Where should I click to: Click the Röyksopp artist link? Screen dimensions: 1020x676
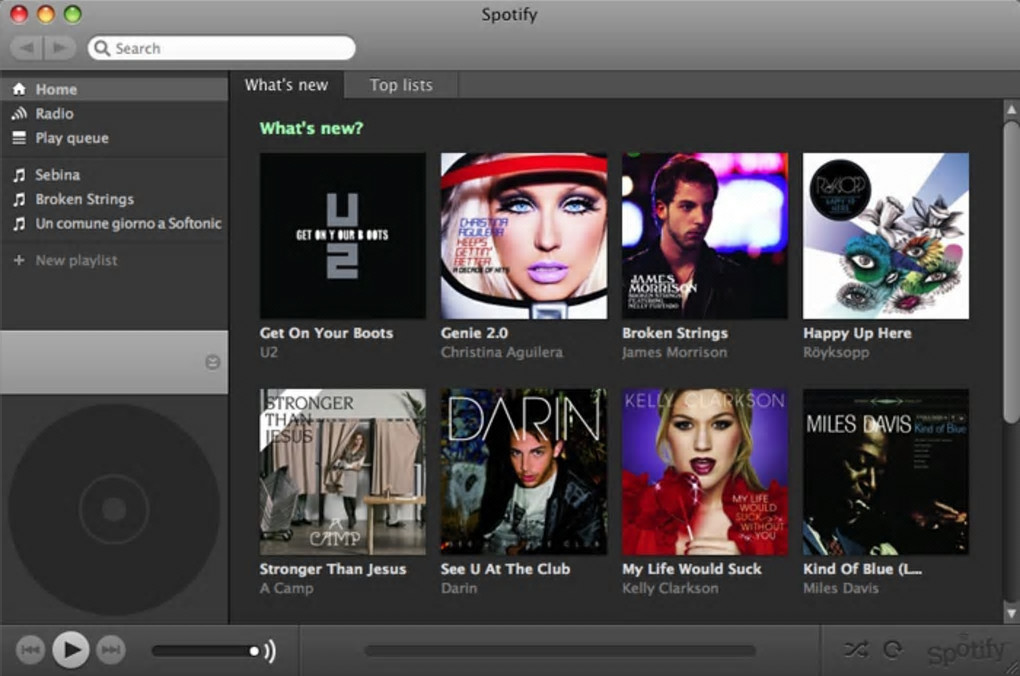pyautogui.click(x=836, y=353)
